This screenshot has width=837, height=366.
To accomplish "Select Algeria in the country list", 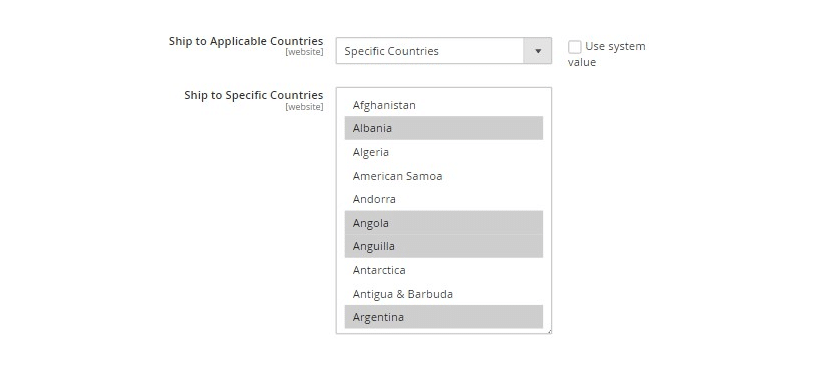I will coord(444,152).
